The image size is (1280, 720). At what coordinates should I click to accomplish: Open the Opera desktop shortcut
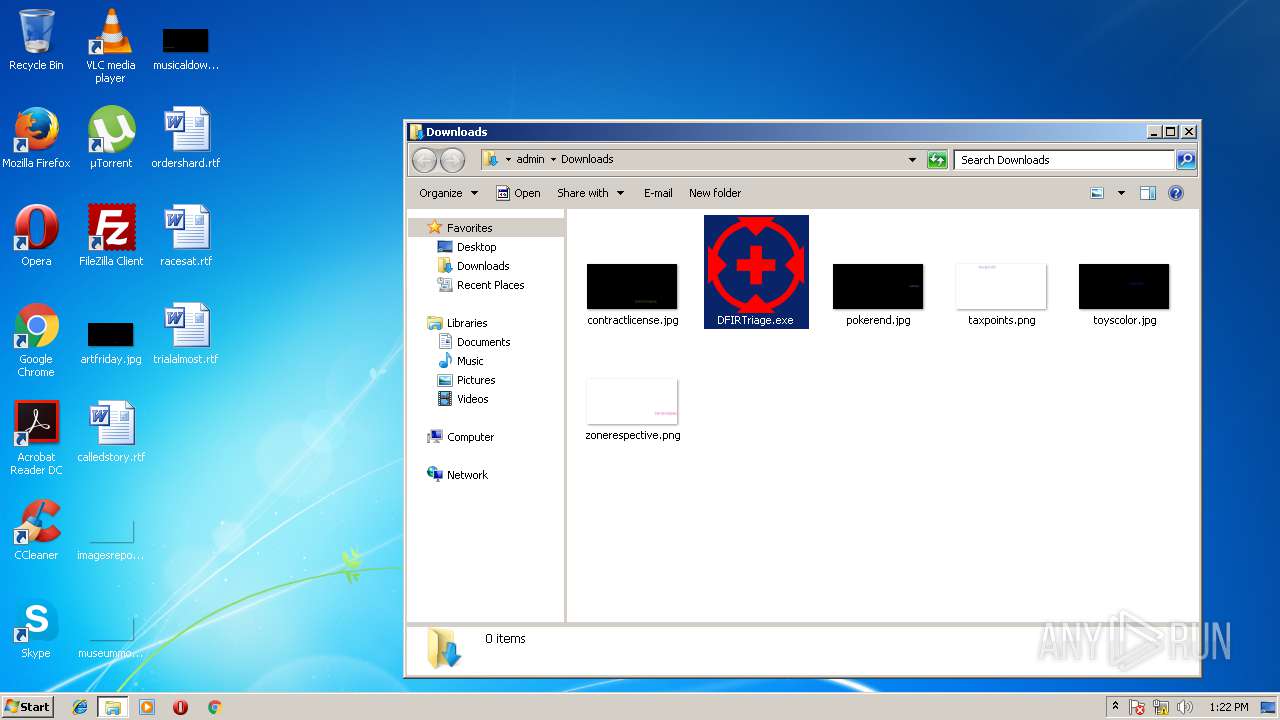click(x=36, y=236)
